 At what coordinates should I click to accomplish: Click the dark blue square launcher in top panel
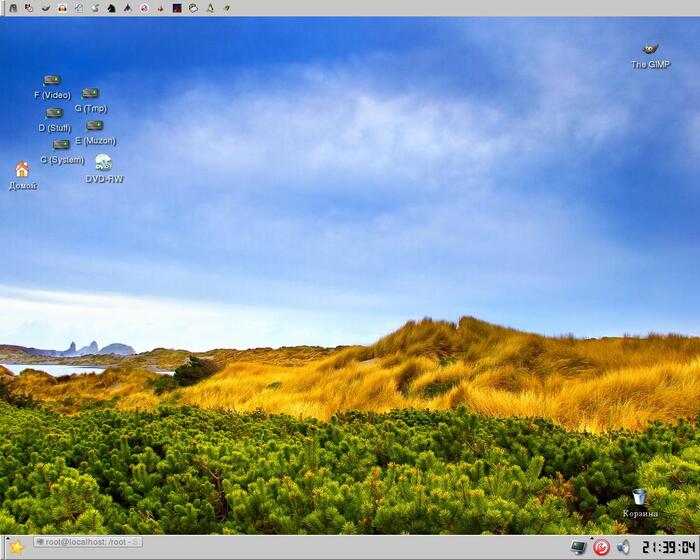pyautogui.click(x=177, y=7)
